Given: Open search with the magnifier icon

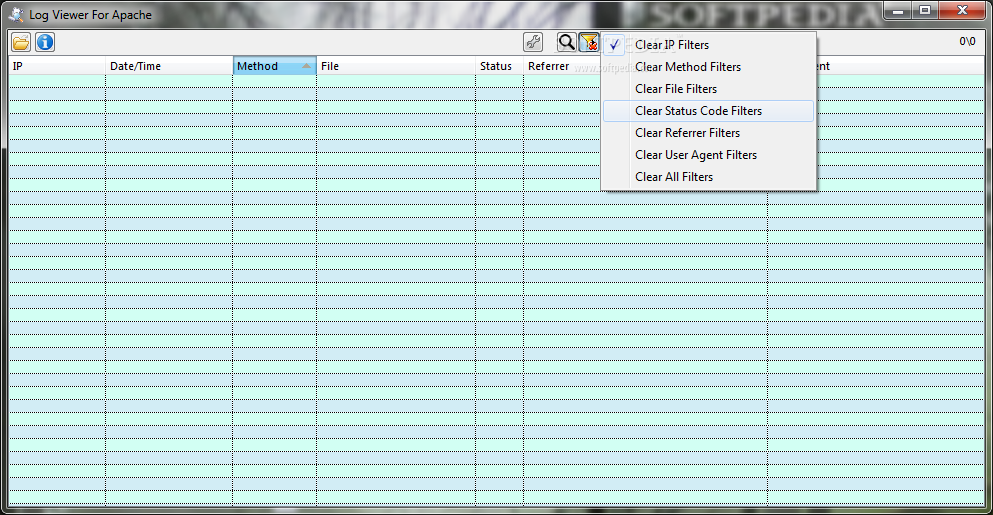Looking at the screenshot, I should [566, 42].
